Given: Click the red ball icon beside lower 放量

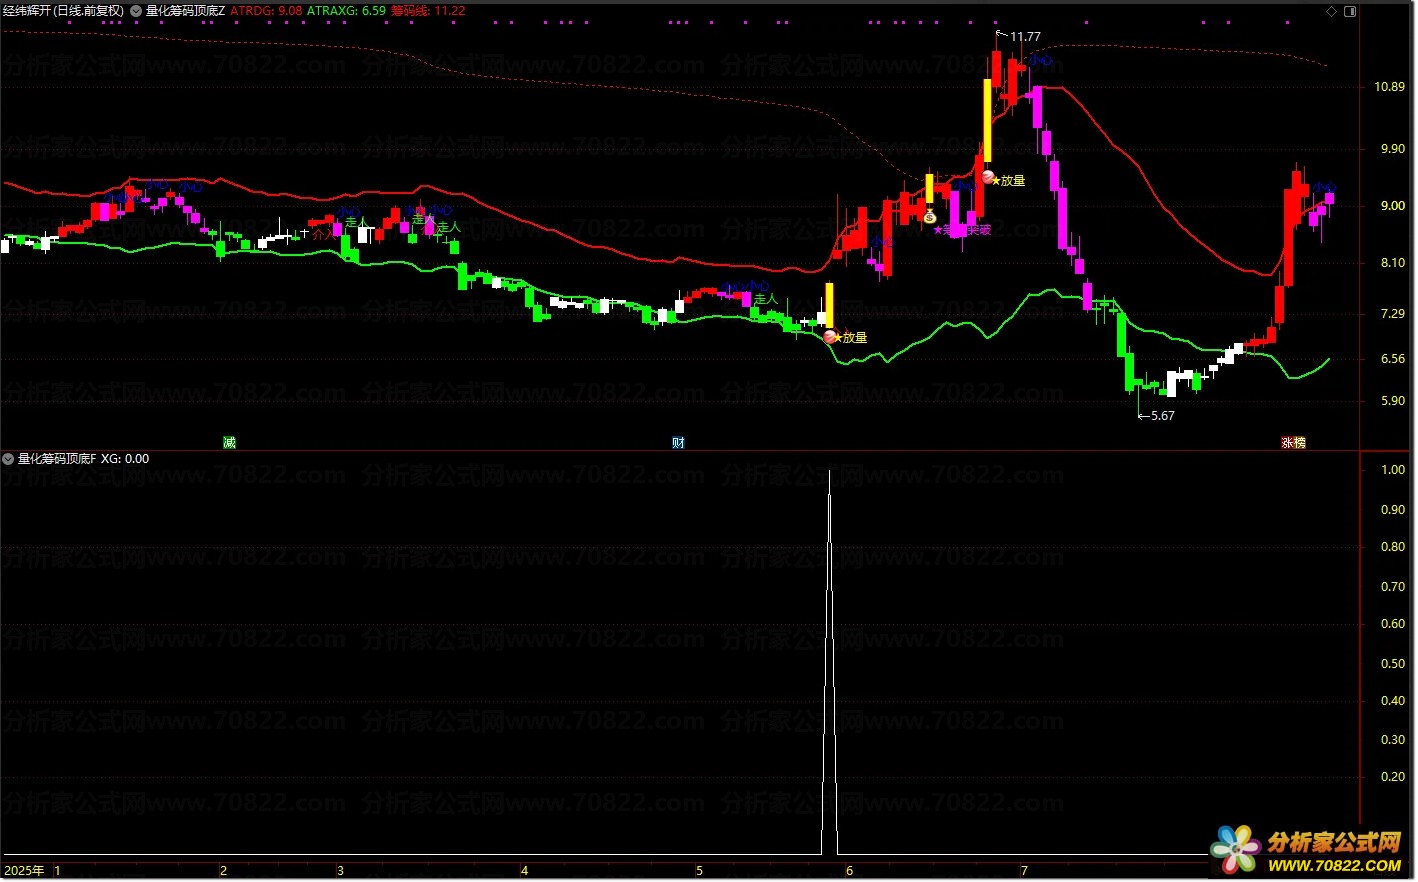Looking at the screenshot, I should pyautogui.click(x=829, y=337).
